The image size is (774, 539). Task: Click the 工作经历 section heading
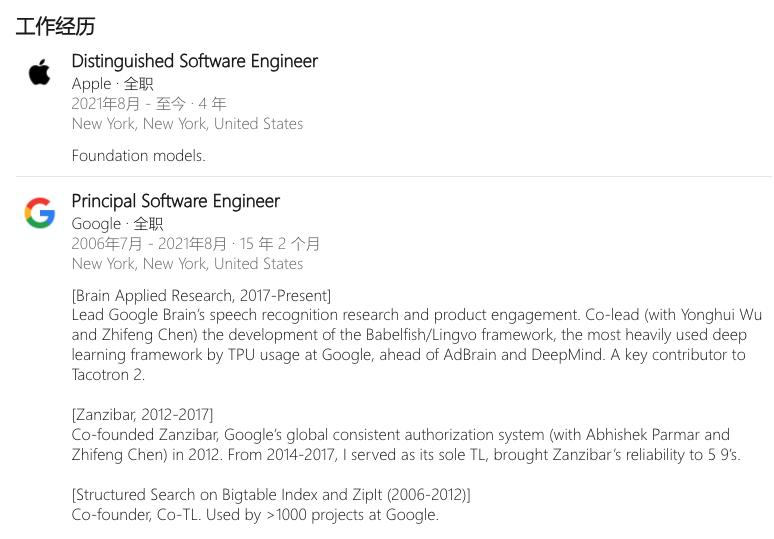pyautogui.click(x=55, y=26)
